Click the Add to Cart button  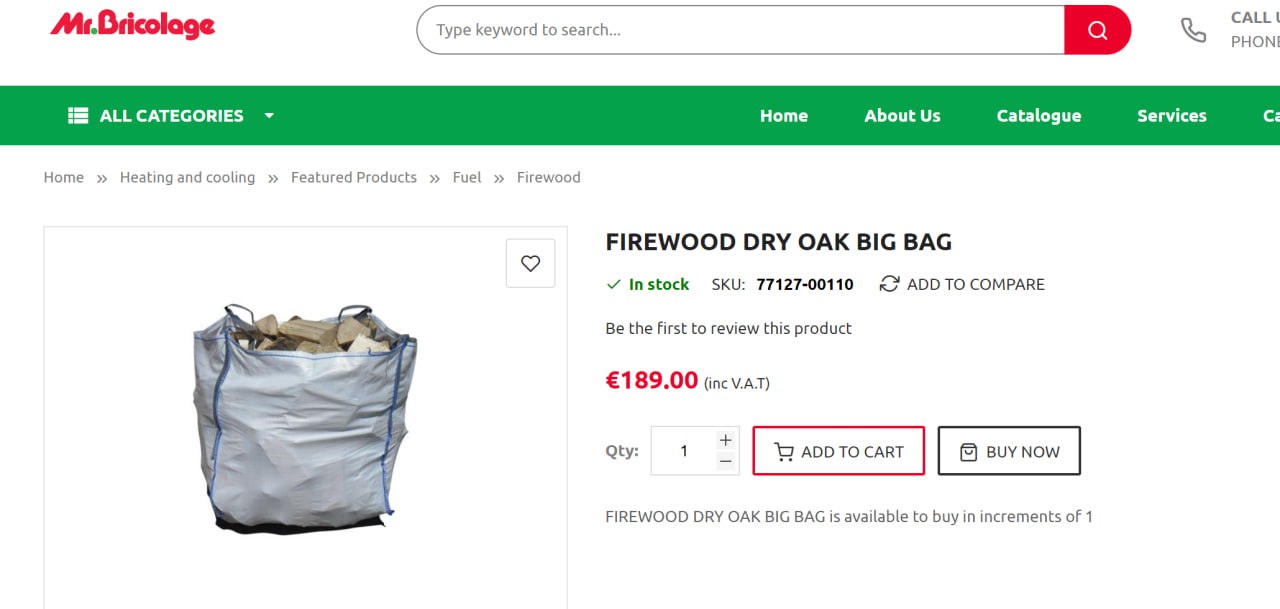[838, 451]
